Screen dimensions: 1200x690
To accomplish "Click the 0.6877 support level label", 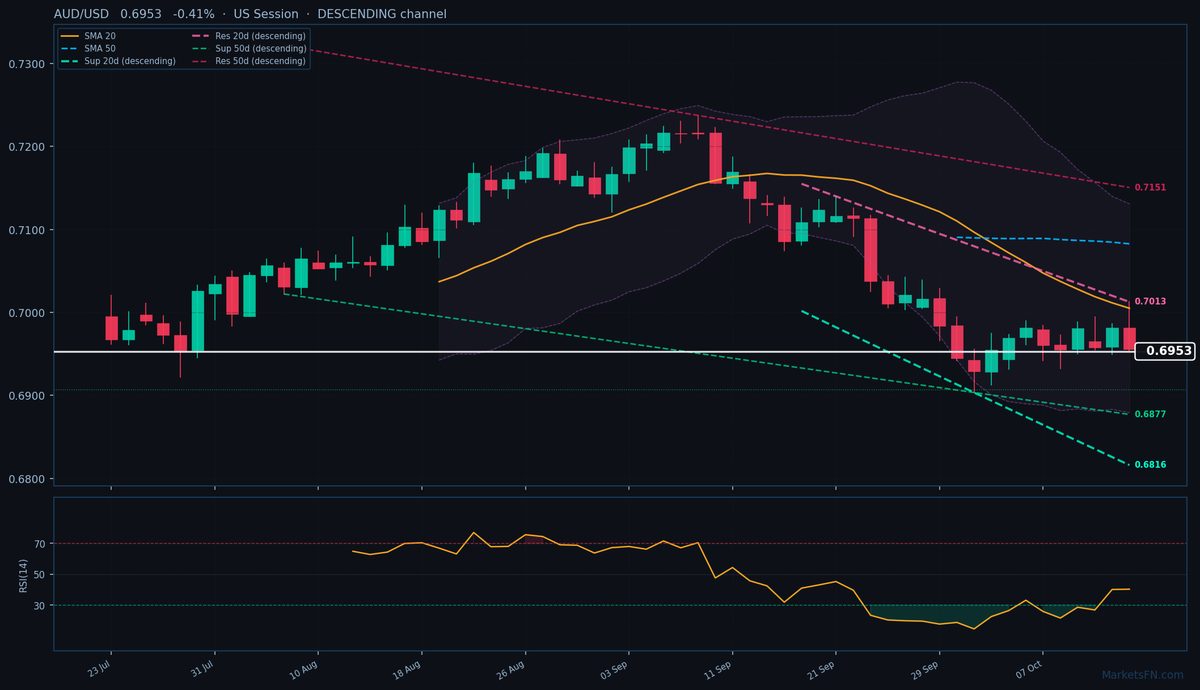I will point(1150,414).
